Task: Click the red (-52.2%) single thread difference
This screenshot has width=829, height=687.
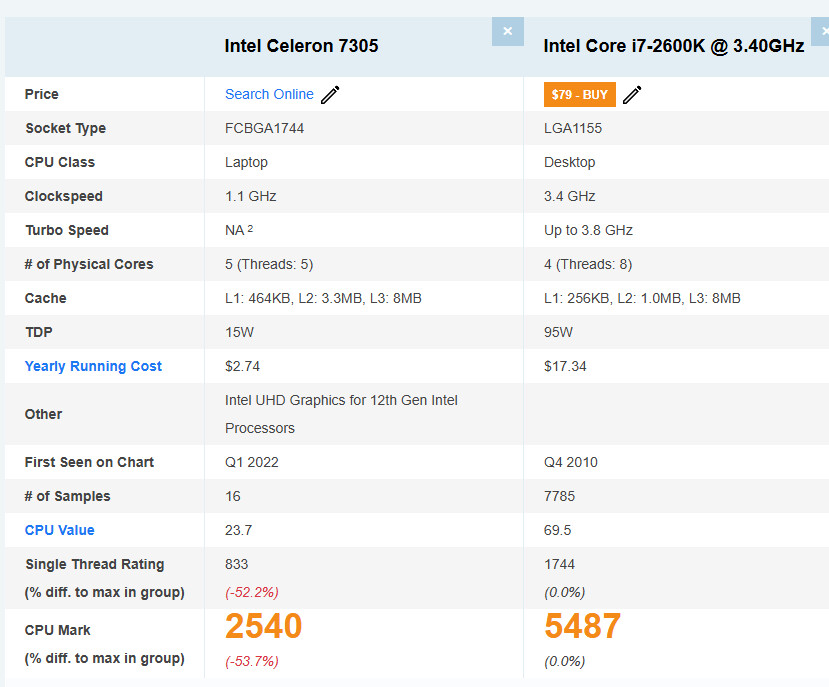Action: (x=252, y=592)
